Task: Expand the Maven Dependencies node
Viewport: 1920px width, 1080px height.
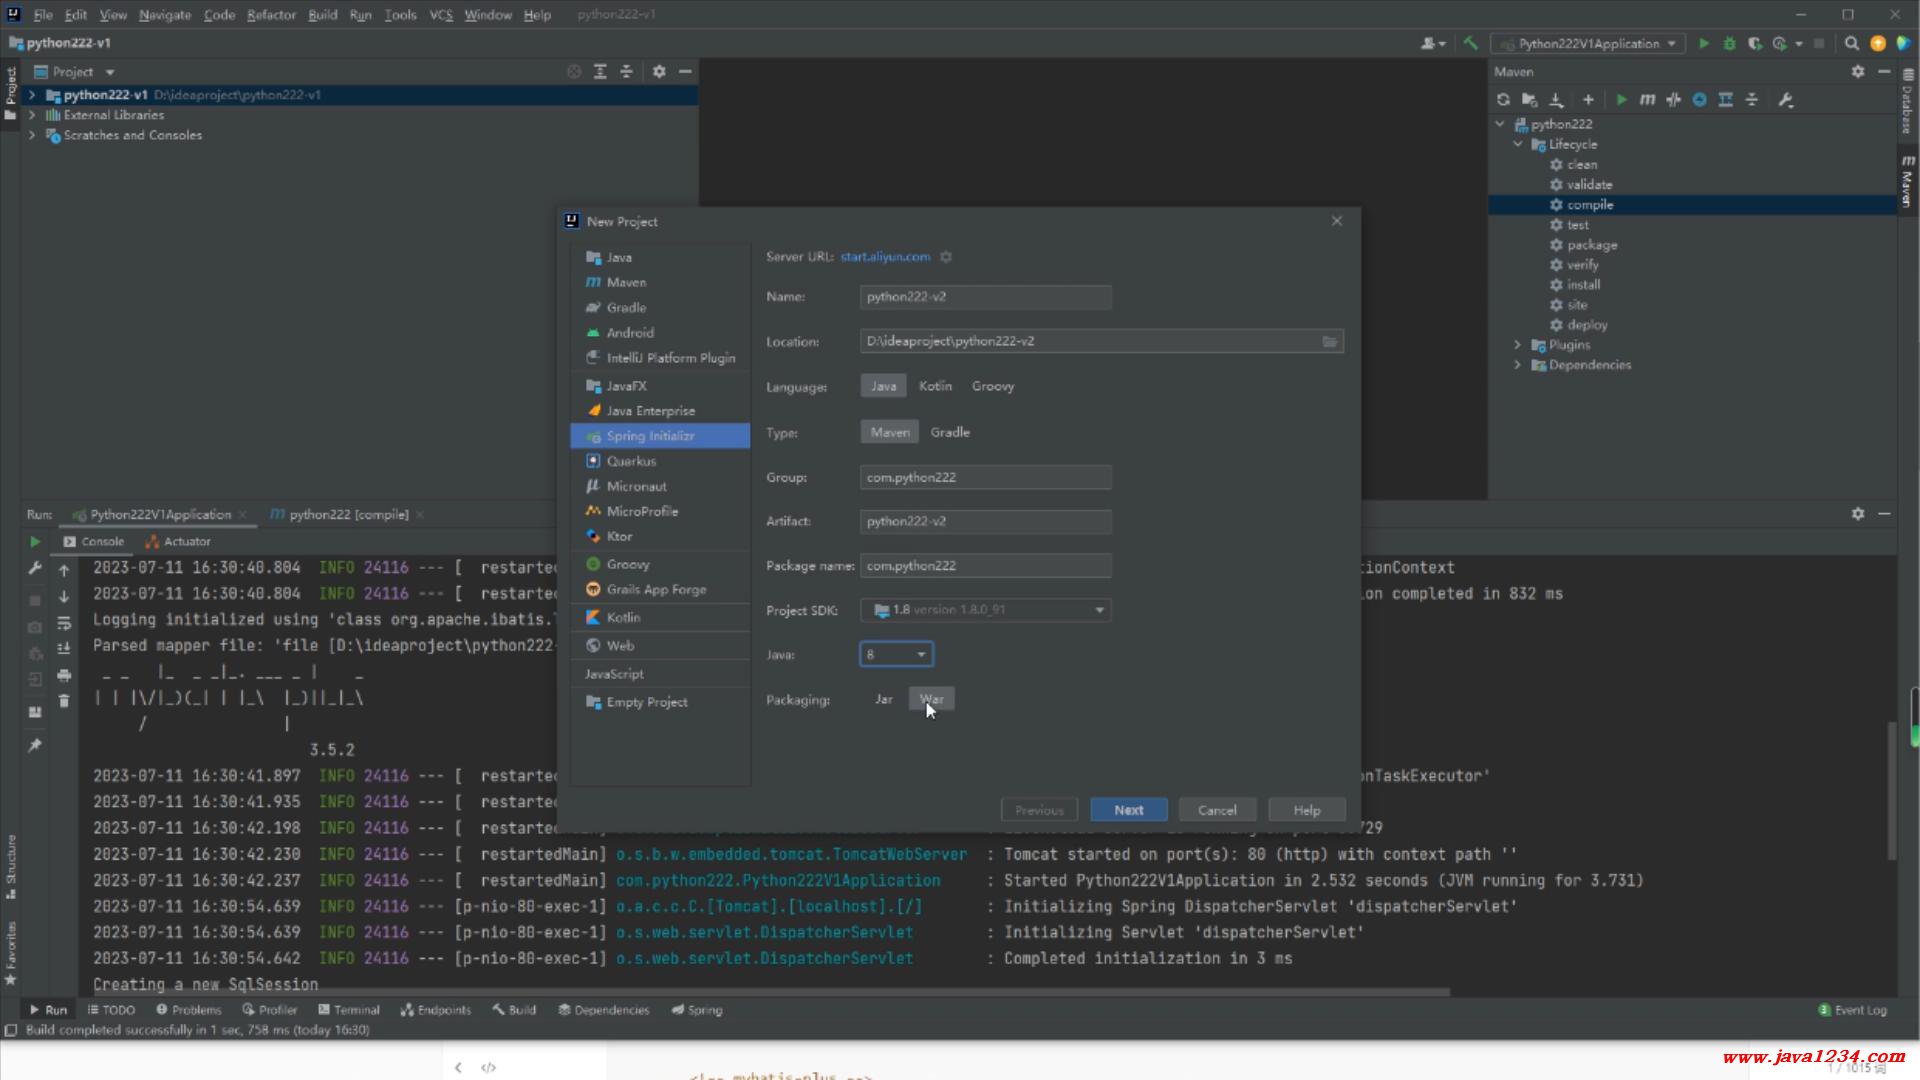Action: pos(1517,365)
